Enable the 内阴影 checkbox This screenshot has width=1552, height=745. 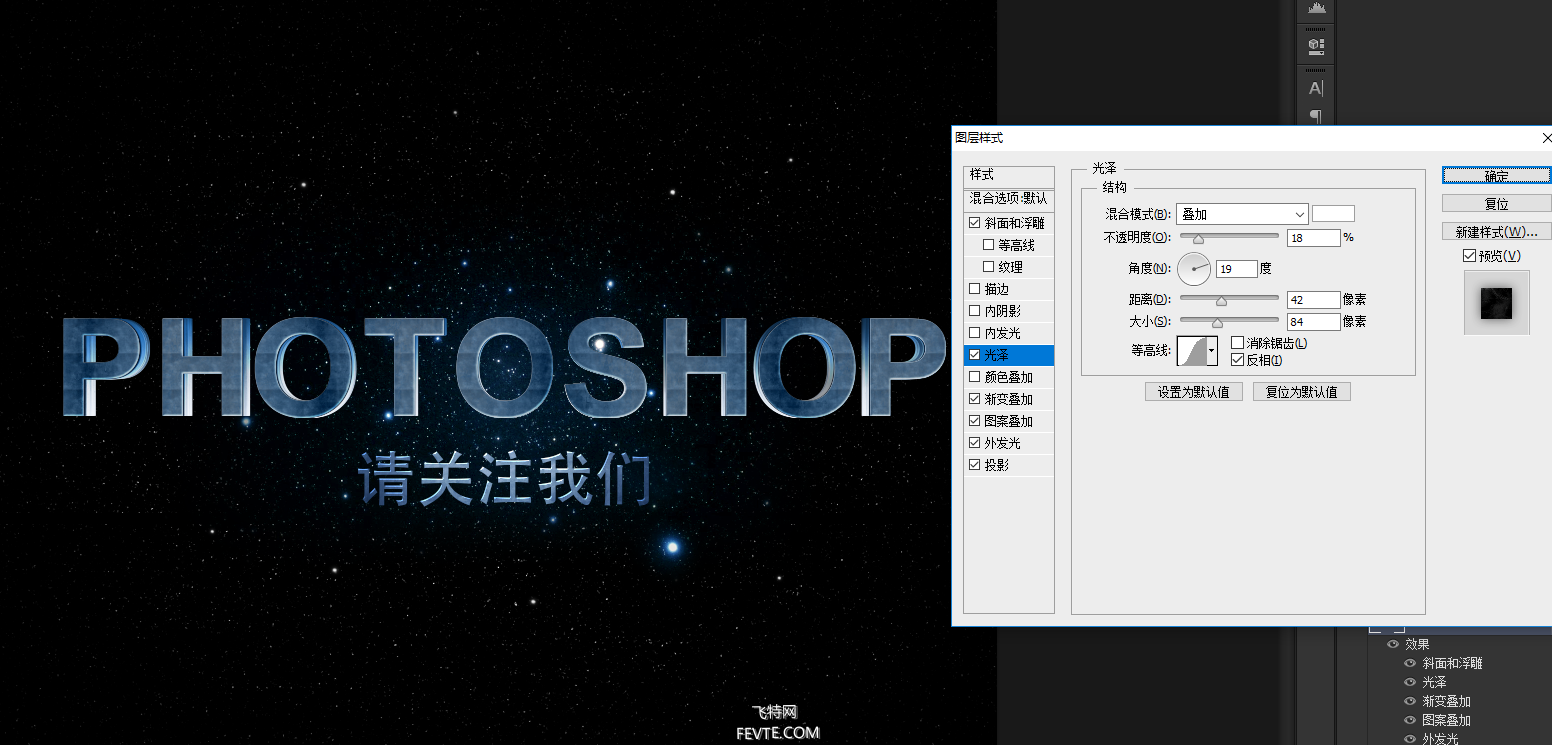tap(975, 311)
